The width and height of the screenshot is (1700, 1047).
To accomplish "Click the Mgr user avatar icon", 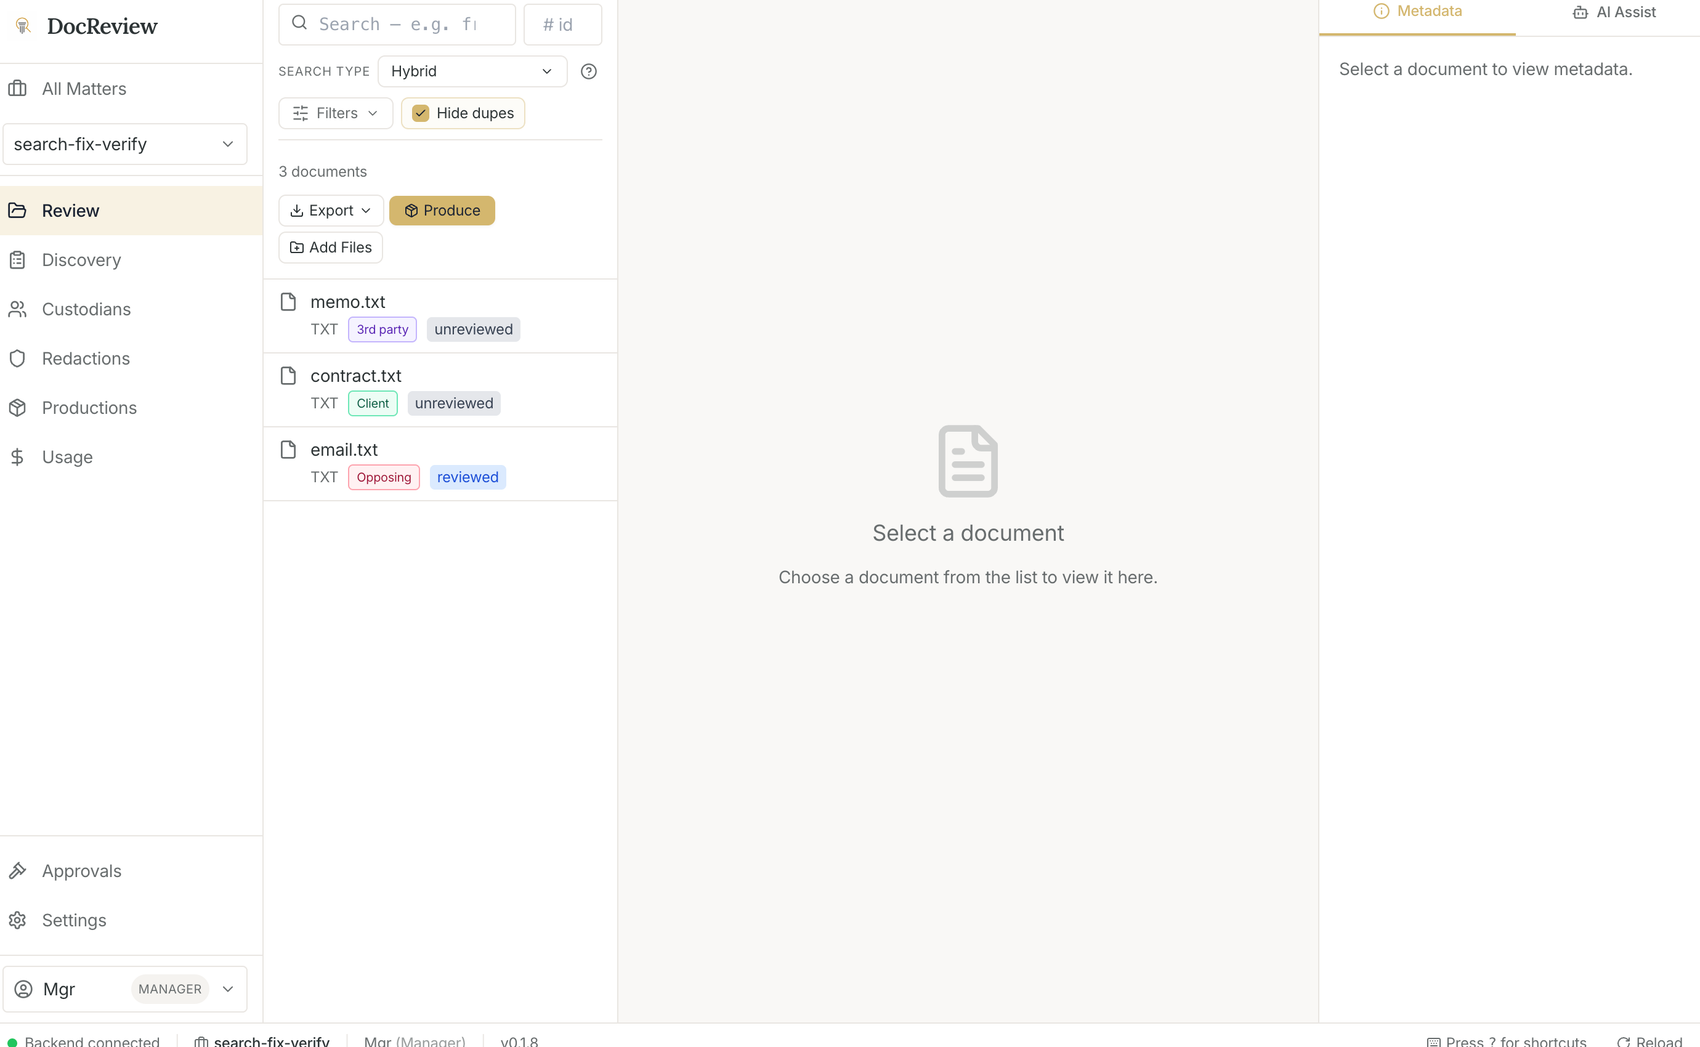I will point(24,989).
